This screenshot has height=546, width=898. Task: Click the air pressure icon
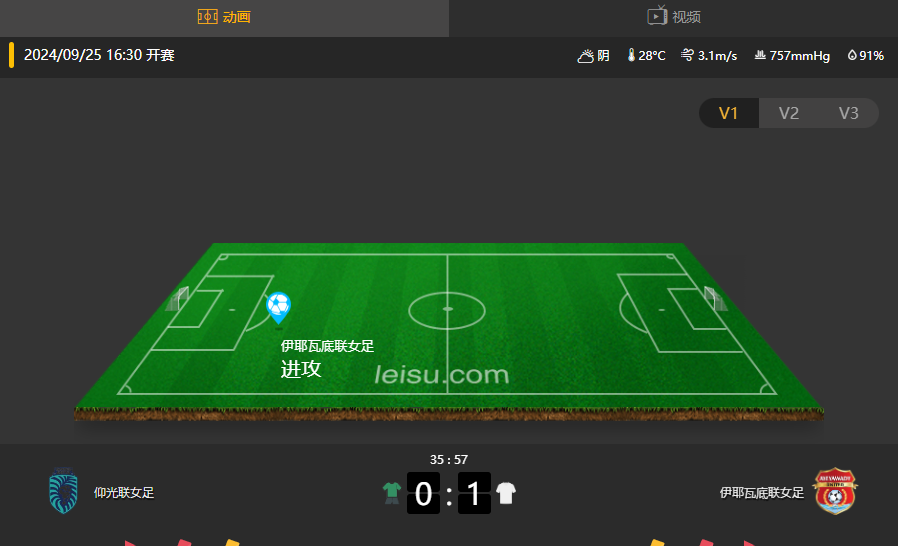click(760, 55)
